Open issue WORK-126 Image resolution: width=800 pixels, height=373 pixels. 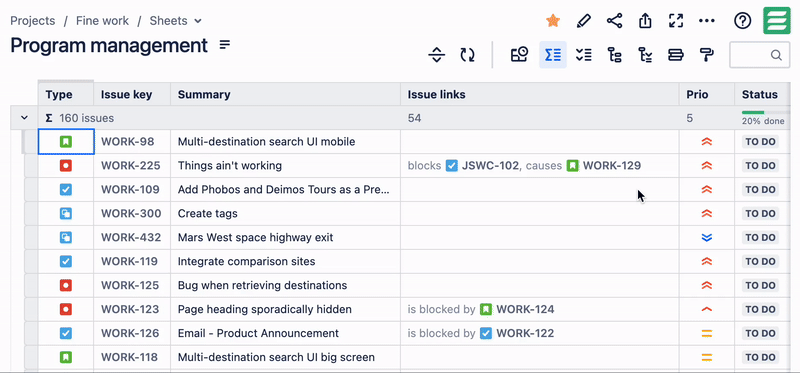pos(130,333)
